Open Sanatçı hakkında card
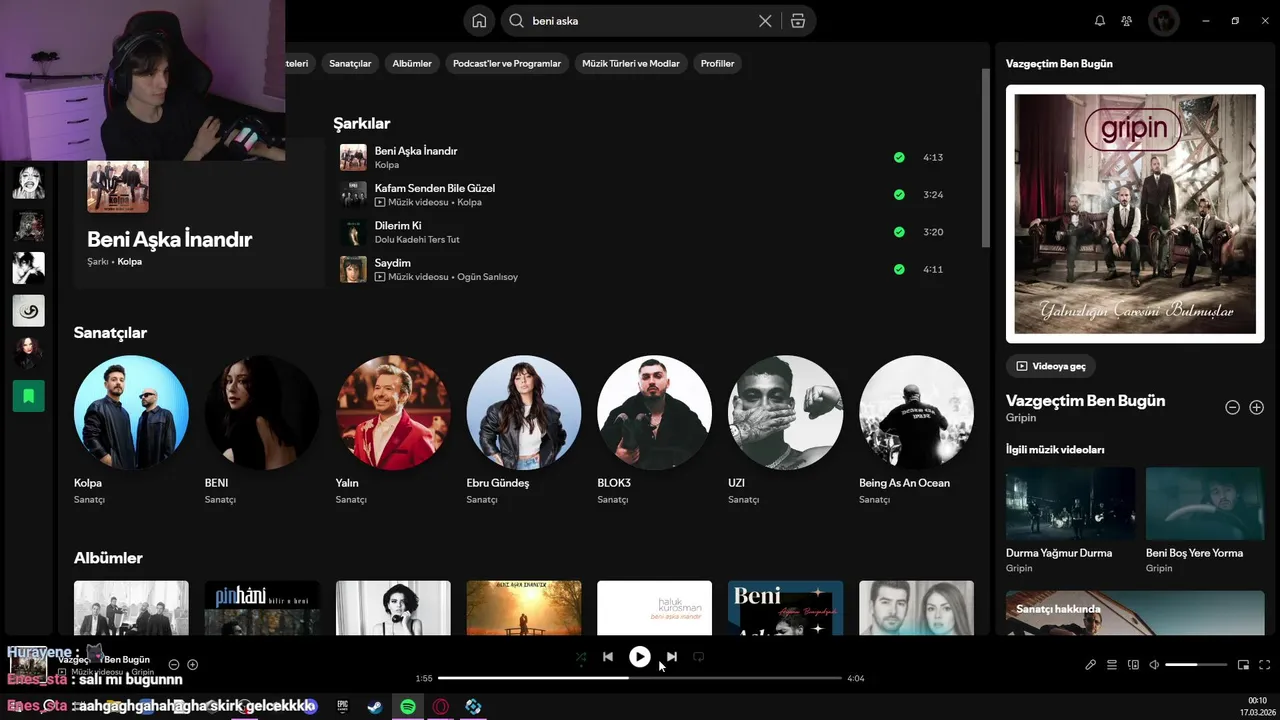Screen dimensions: 1280x720 1135,613
